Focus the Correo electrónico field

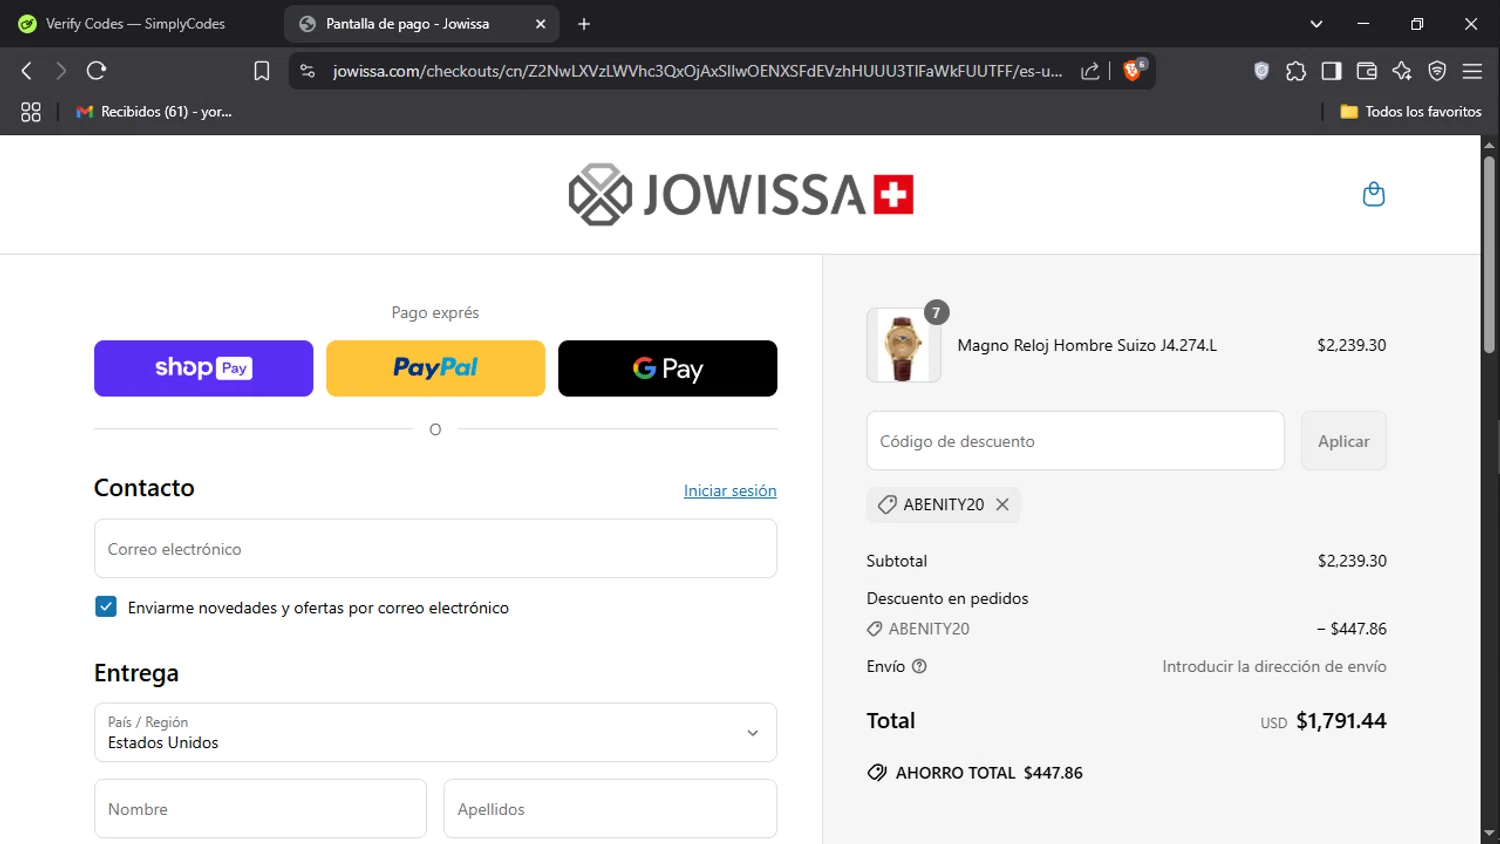pos(435,548)
